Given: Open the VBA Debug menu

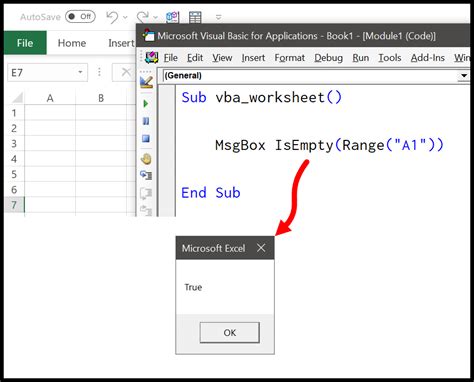Looking at the screenshot, I should click(x=328, y=58).
